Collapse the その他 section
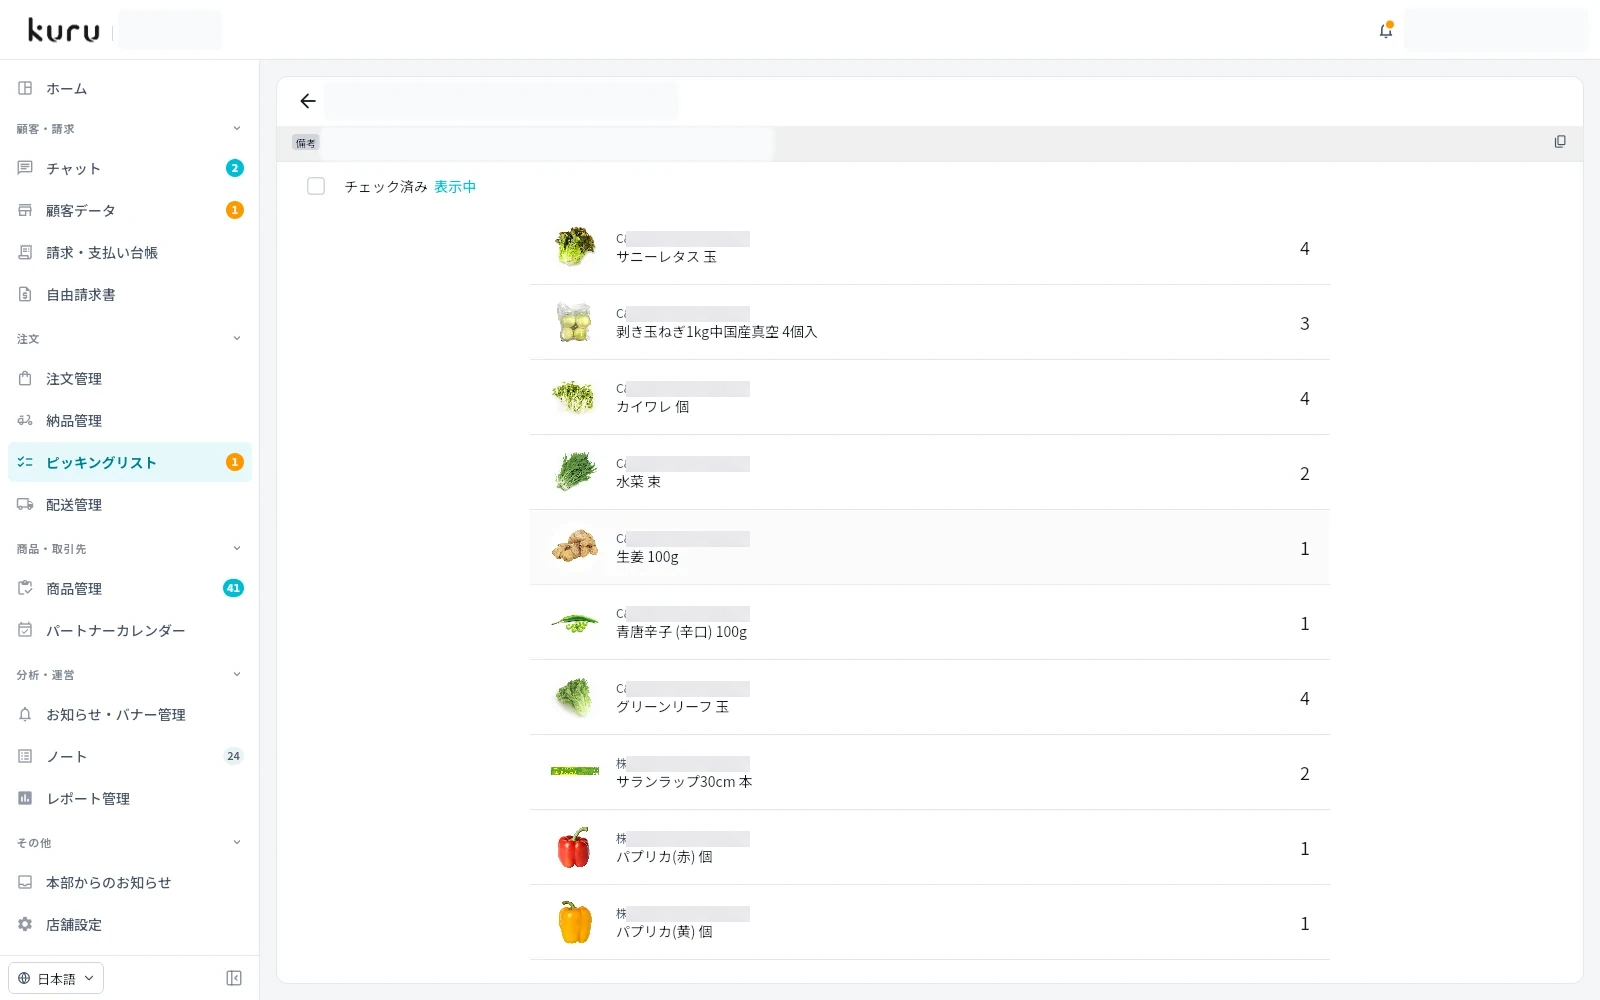1600x1000 pixels. (237, 842)
